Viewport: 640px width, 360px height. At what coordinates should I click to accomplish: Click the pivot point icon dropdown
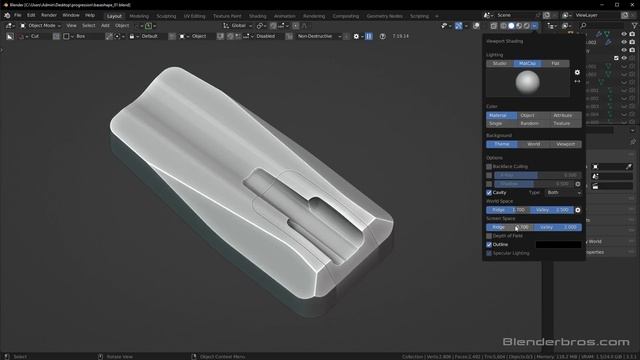click(261, 26)
